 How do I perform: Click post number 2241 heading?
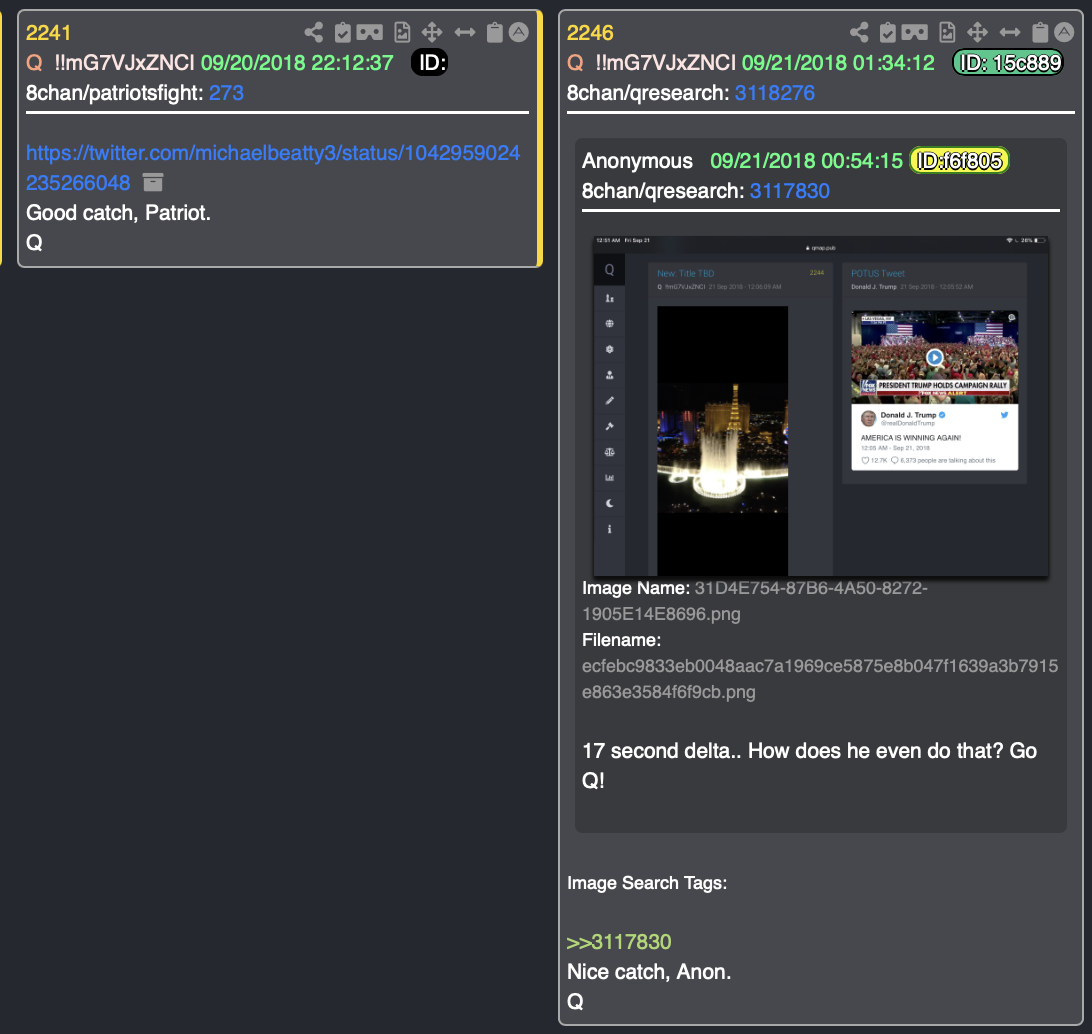[x=48, y=33]
